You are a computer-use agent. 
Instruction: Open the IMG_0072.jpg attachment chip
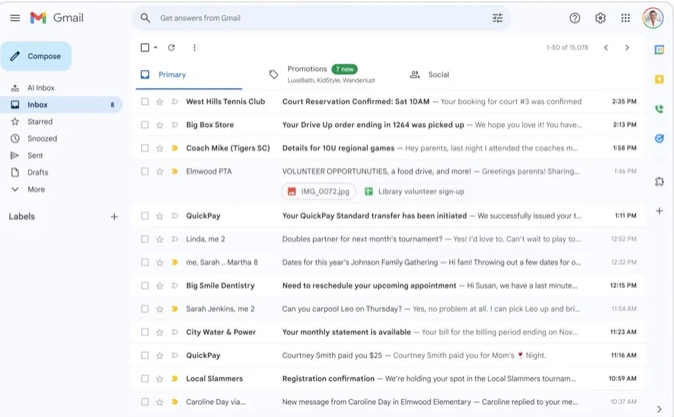pos(319,191)
